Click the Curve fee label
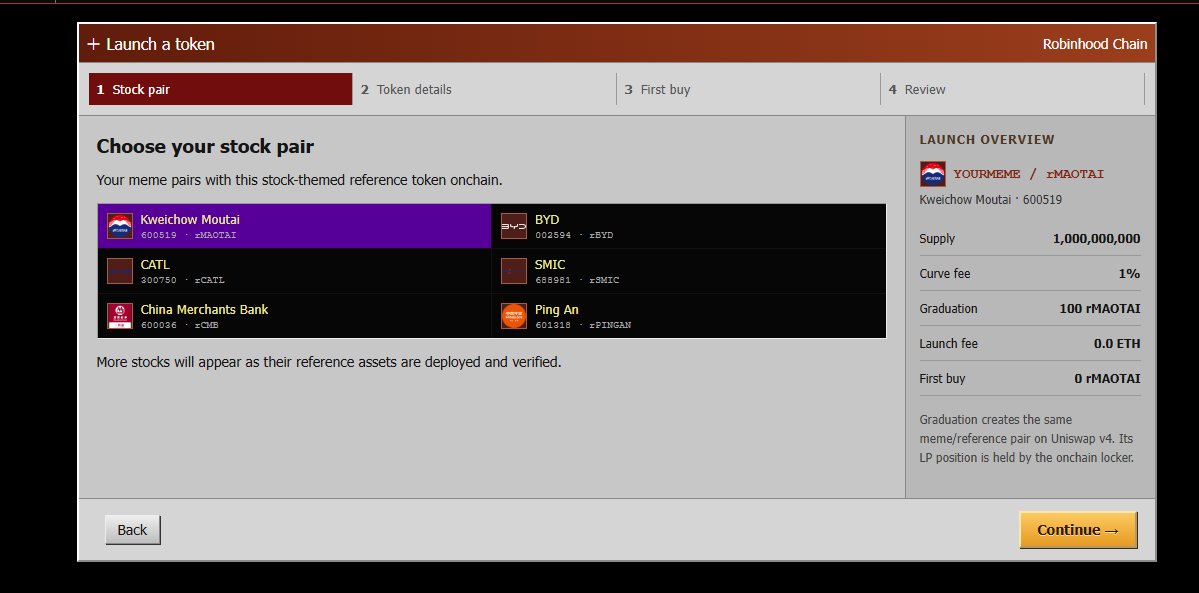Viewport: 1199px width, 593px height. click(x=944, y=274)
